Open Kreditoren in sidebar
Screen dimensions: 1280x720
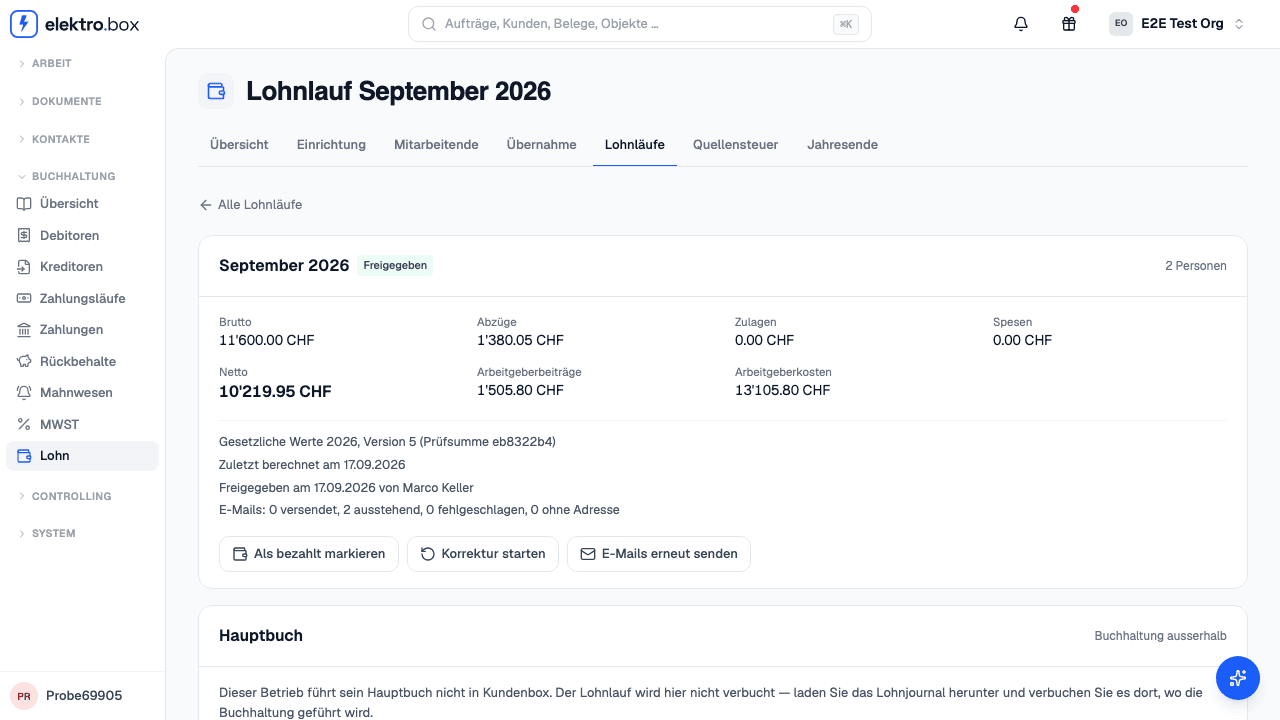(x=82, y=267)
